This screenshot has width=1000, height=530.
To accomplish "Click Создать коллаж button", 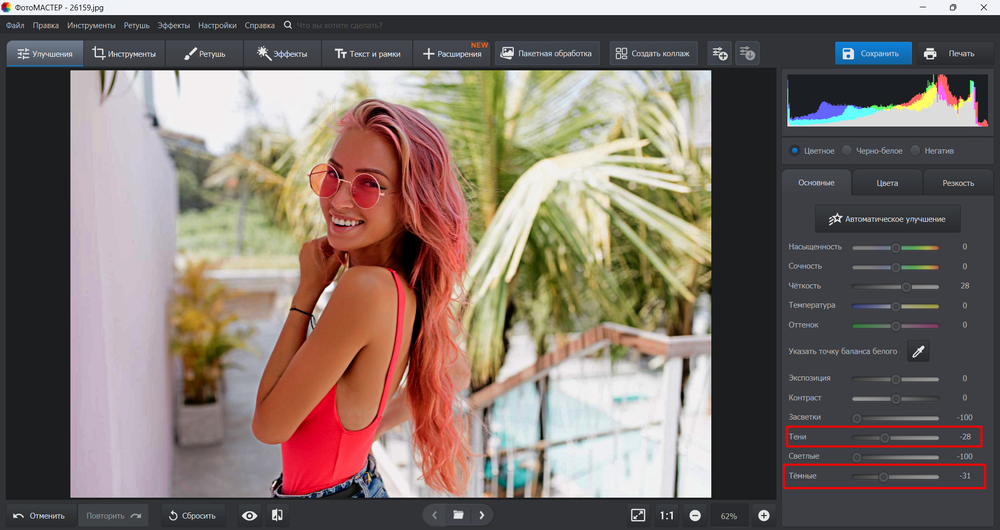I will click(x=653, y=54).
